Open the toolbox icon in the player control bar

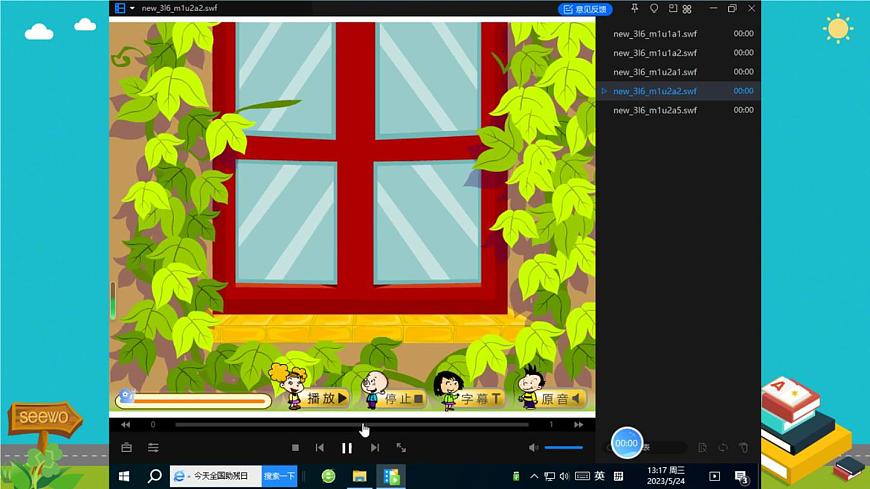click(x=127, y=447)
